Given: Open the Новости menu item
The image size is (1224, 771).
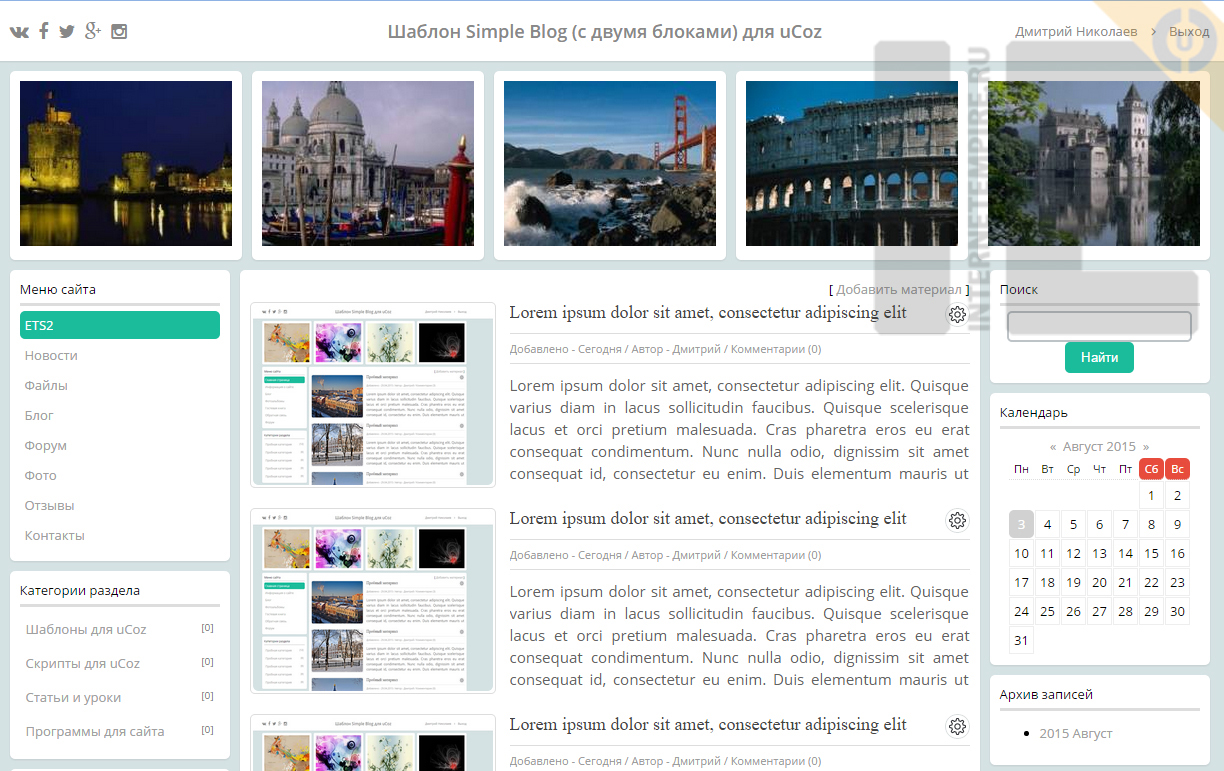Looking at the screenshot, I should pyautogui.click(x=51, y=355).
